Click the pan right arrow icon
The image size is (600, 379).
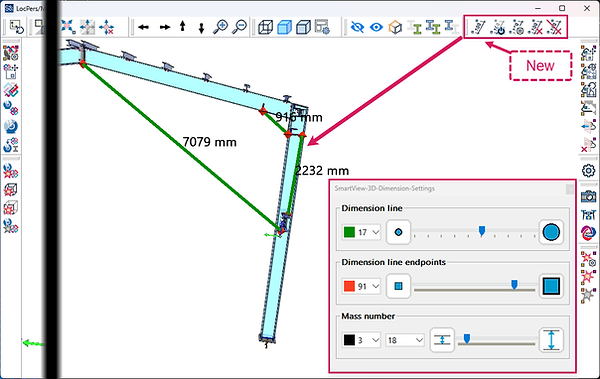coord(165,27)
